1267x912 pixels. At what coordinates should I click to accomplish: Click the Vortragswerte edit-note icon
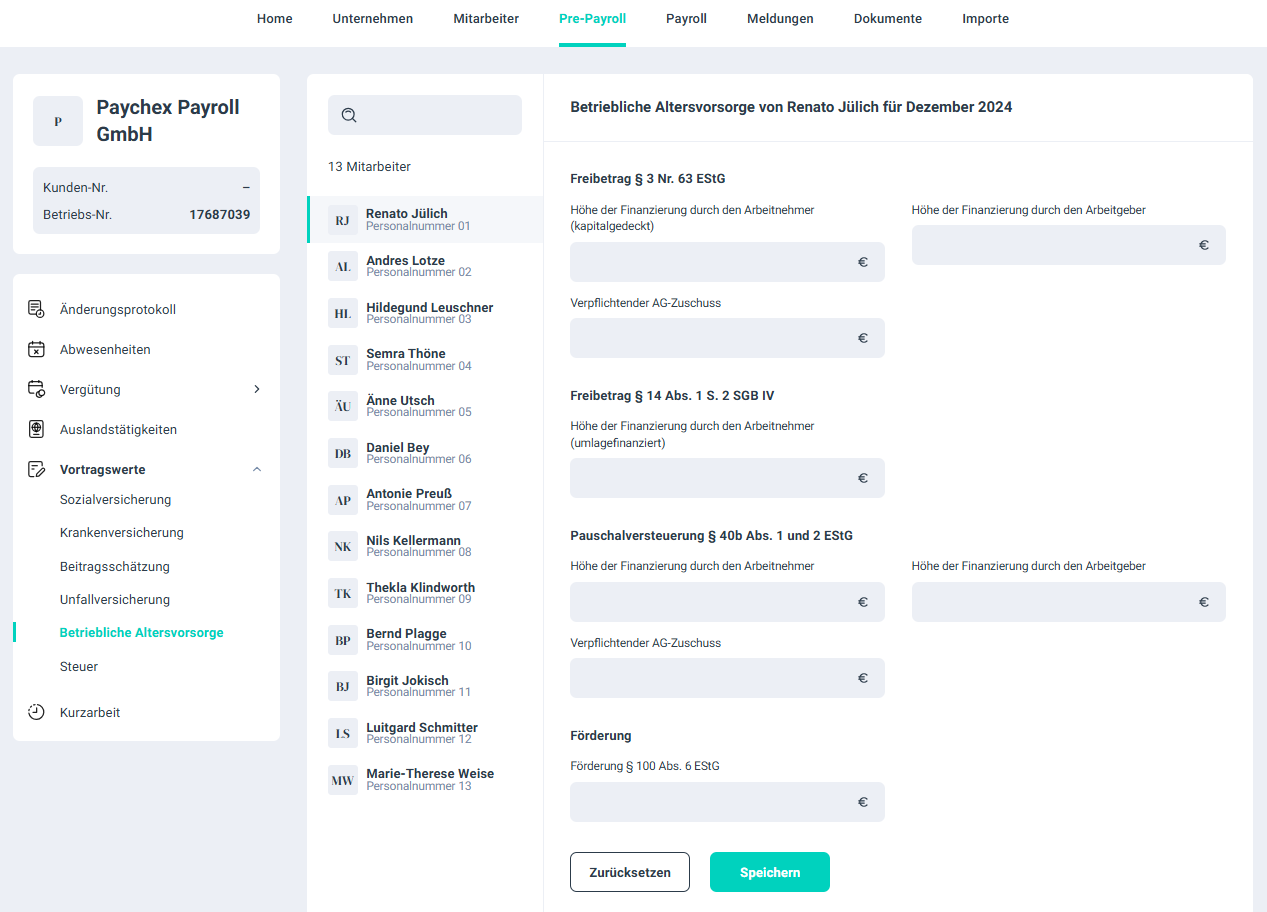36,469
